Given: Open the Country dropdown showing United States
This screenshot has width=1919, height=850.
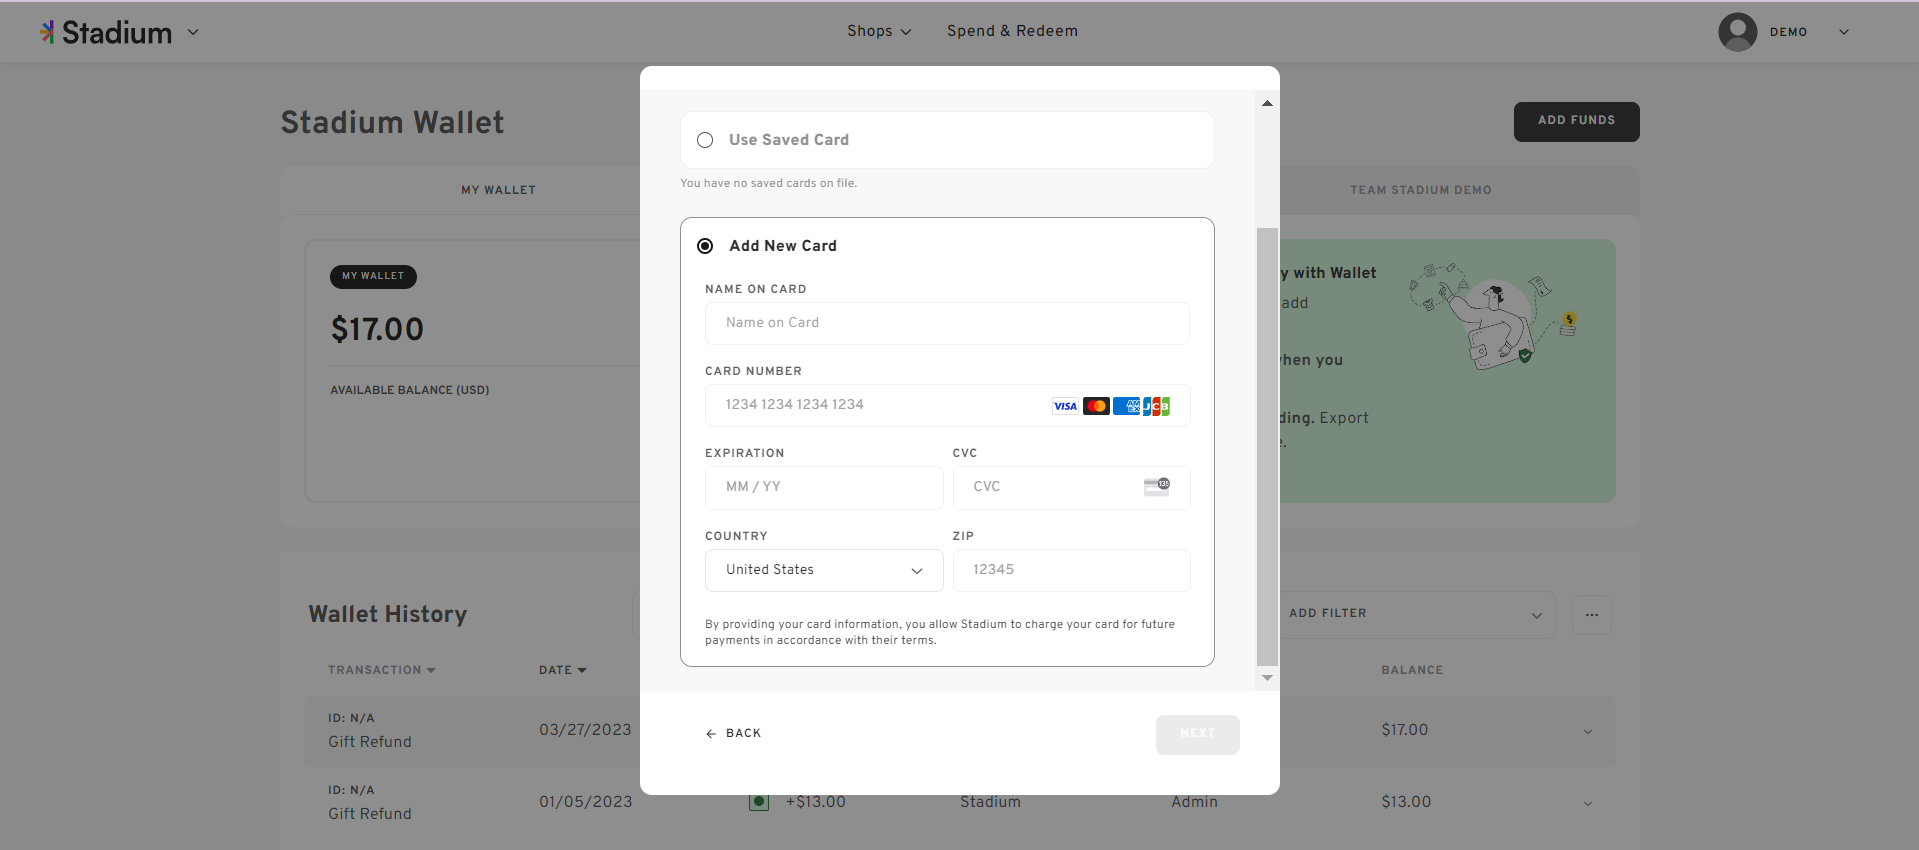Looking at the screenshot, I should click(x=824, y=570).
